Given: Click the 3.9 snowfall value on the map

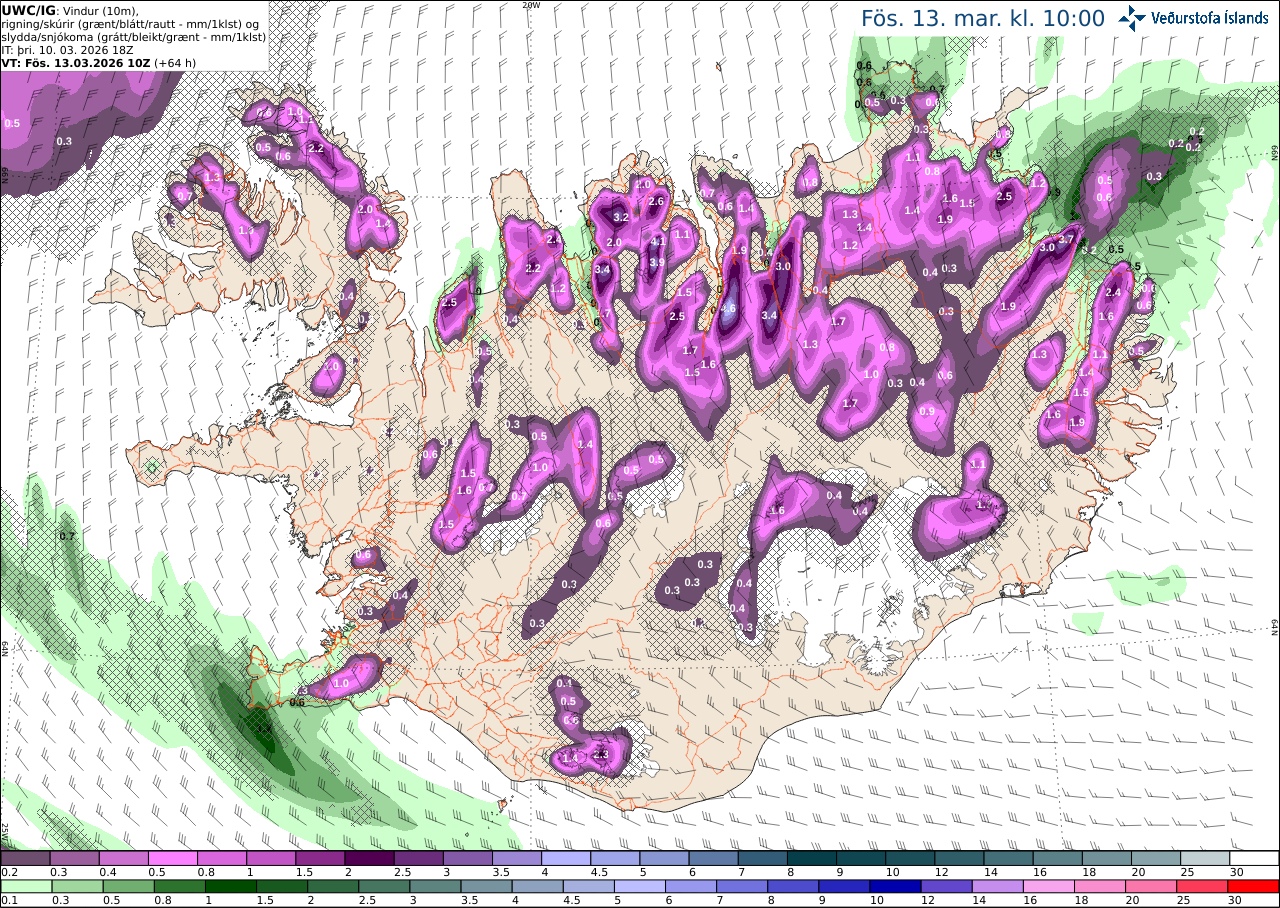Looking at the screenshot, I should pyautogui.click(x=657, y=263).
